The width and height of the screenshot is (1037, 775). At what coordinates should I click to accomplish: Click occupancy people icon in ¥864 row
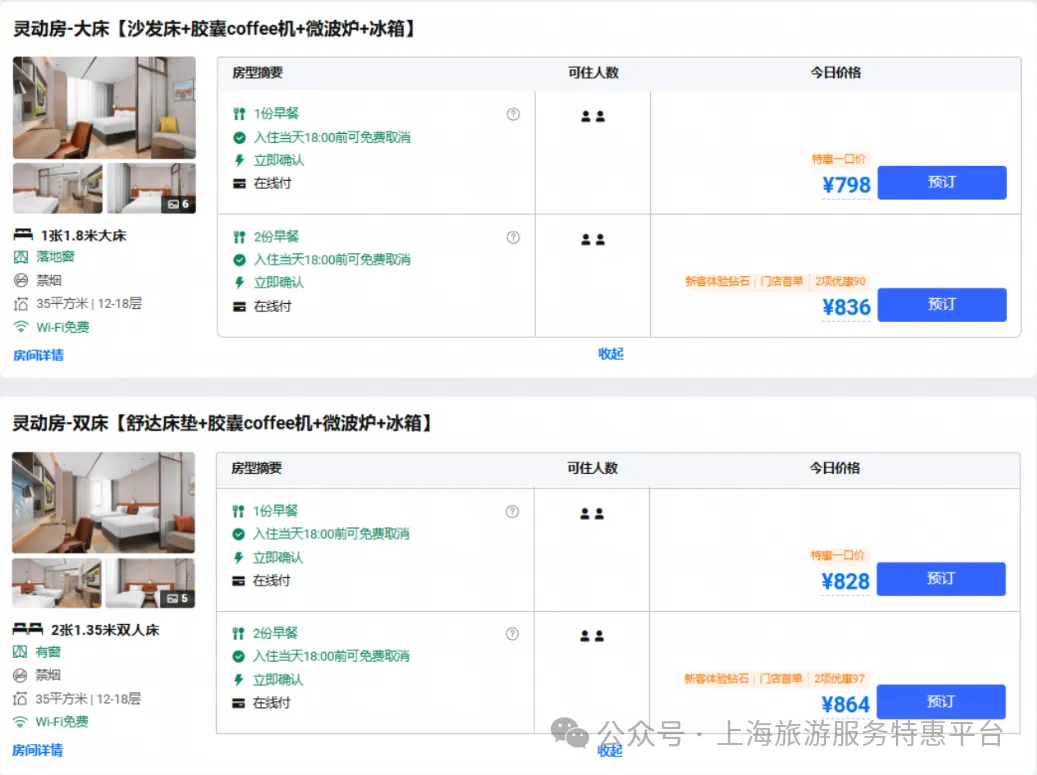click(592, 636)
